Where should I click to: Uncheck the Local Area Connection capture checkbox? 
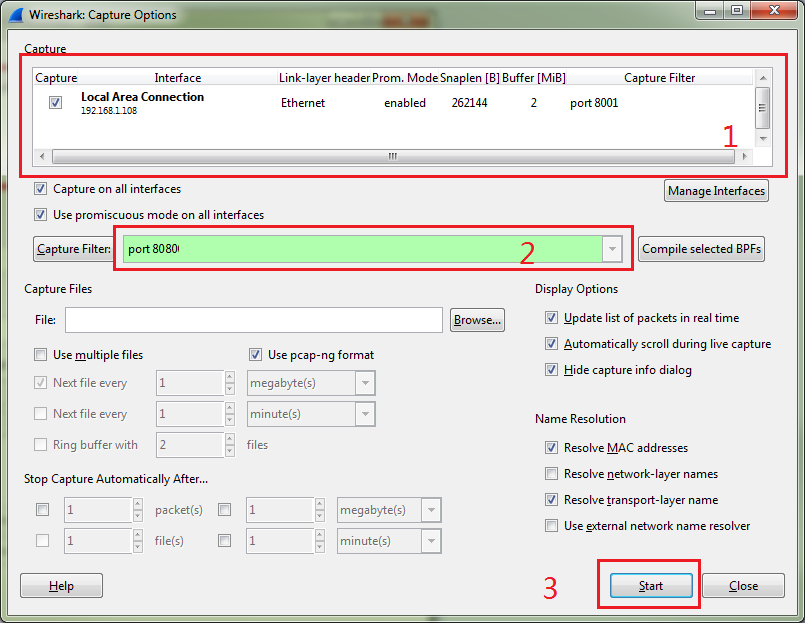pyautogui.click(x=55, y=102)
